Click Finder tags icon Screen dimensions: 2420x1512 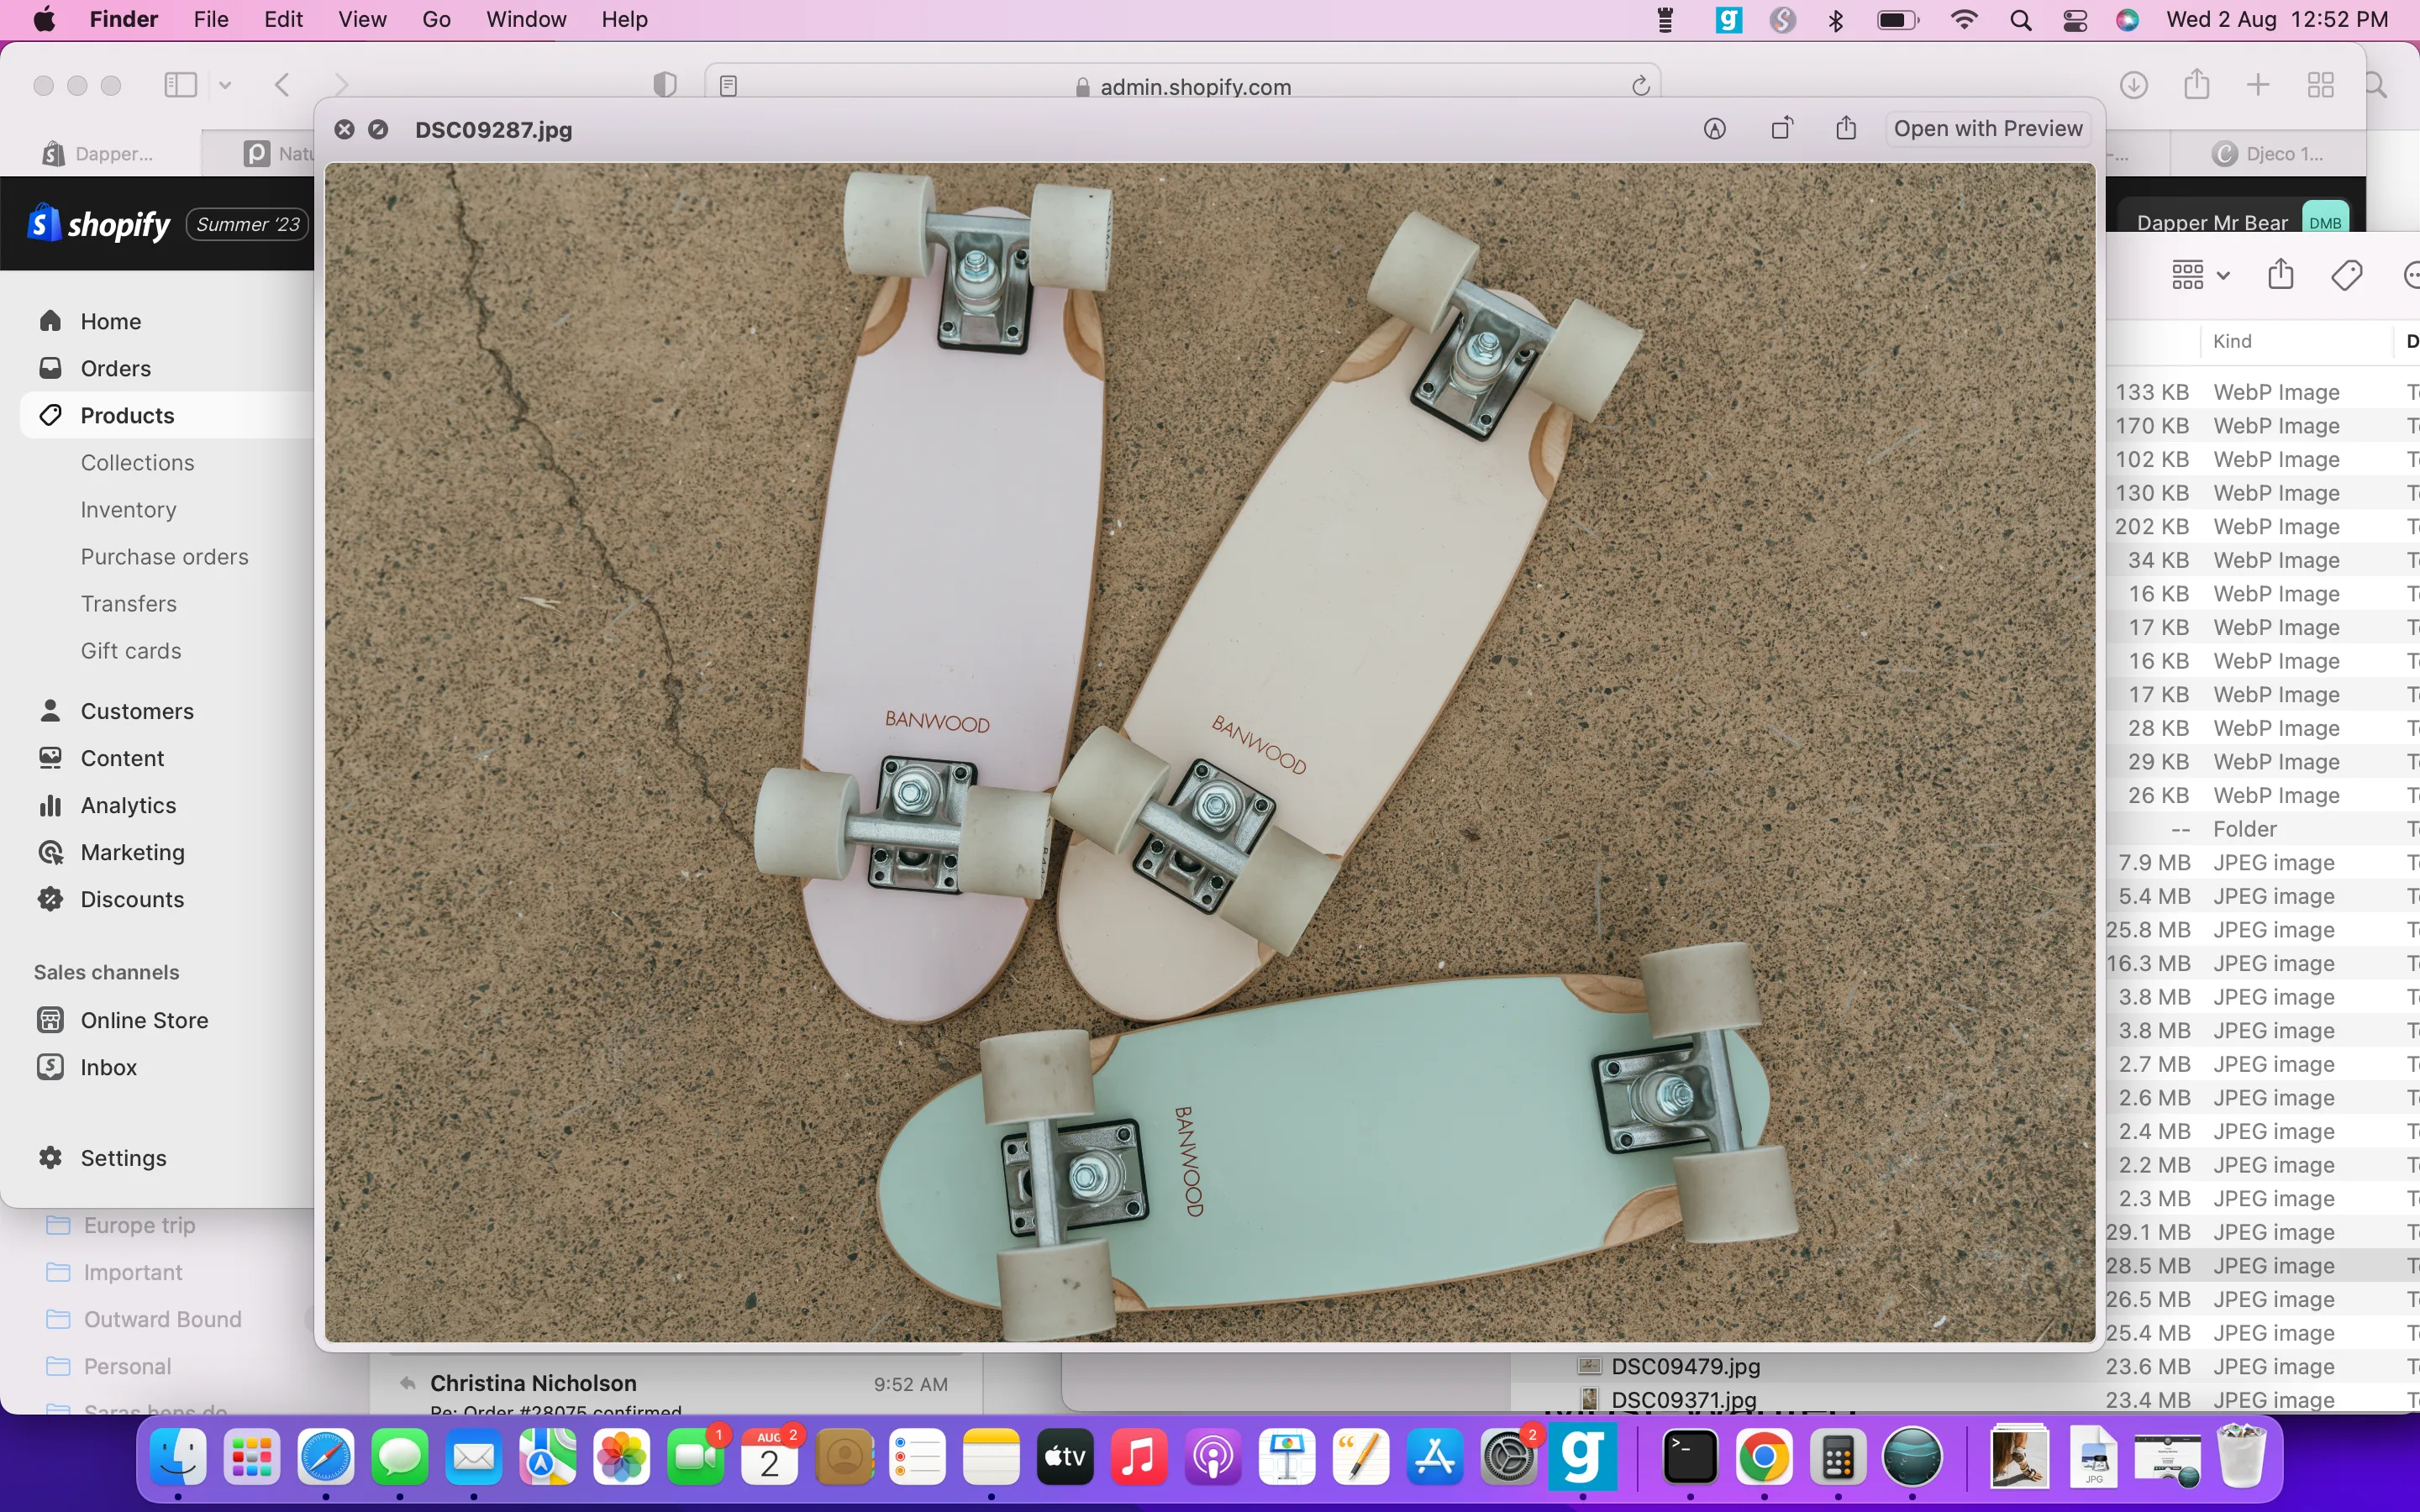[2347, 275]
